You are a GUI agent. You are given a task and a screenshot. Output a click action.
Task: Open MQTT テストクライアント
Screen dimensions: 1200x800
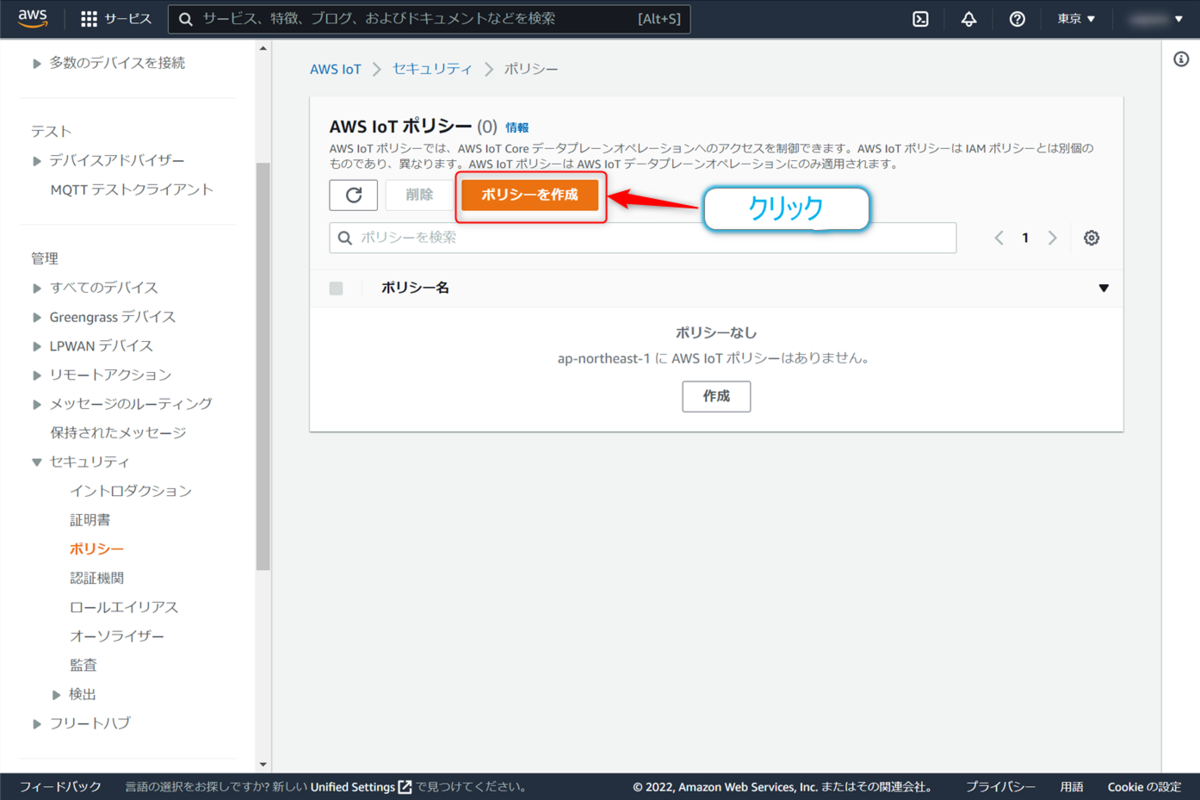click(131, 190)
